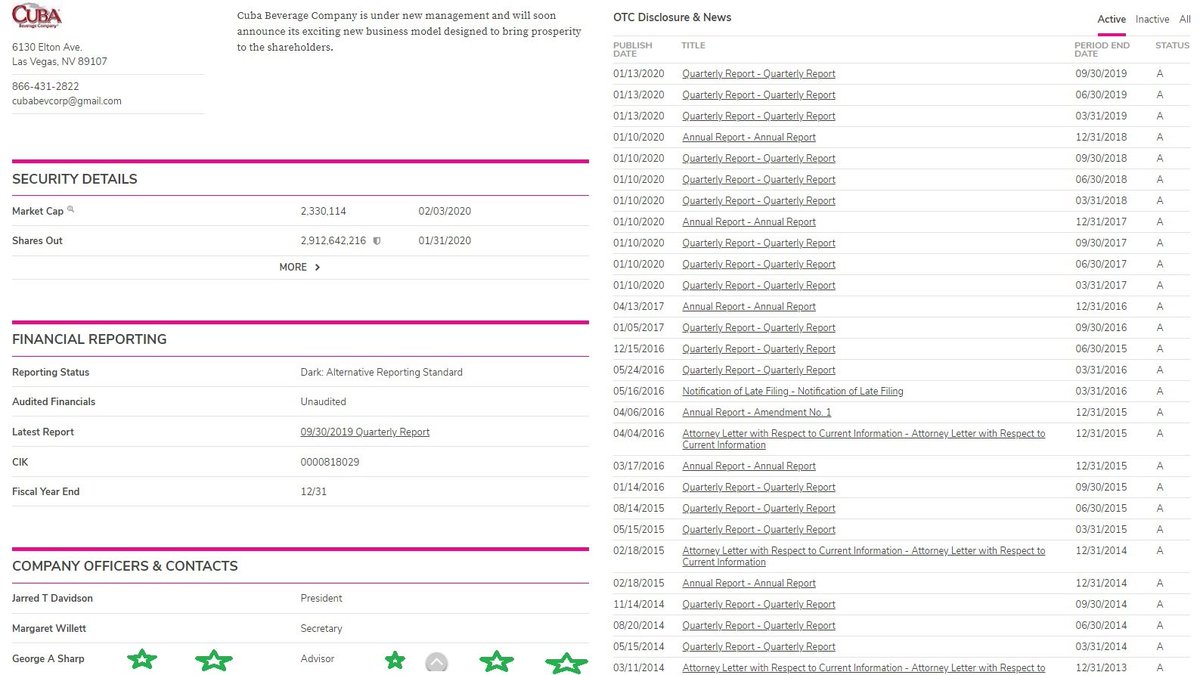Open Quarterly Report published 12/15/2016
This screenshot has height=675, width=1200.
pyautogui.click(x=759, y=349)
